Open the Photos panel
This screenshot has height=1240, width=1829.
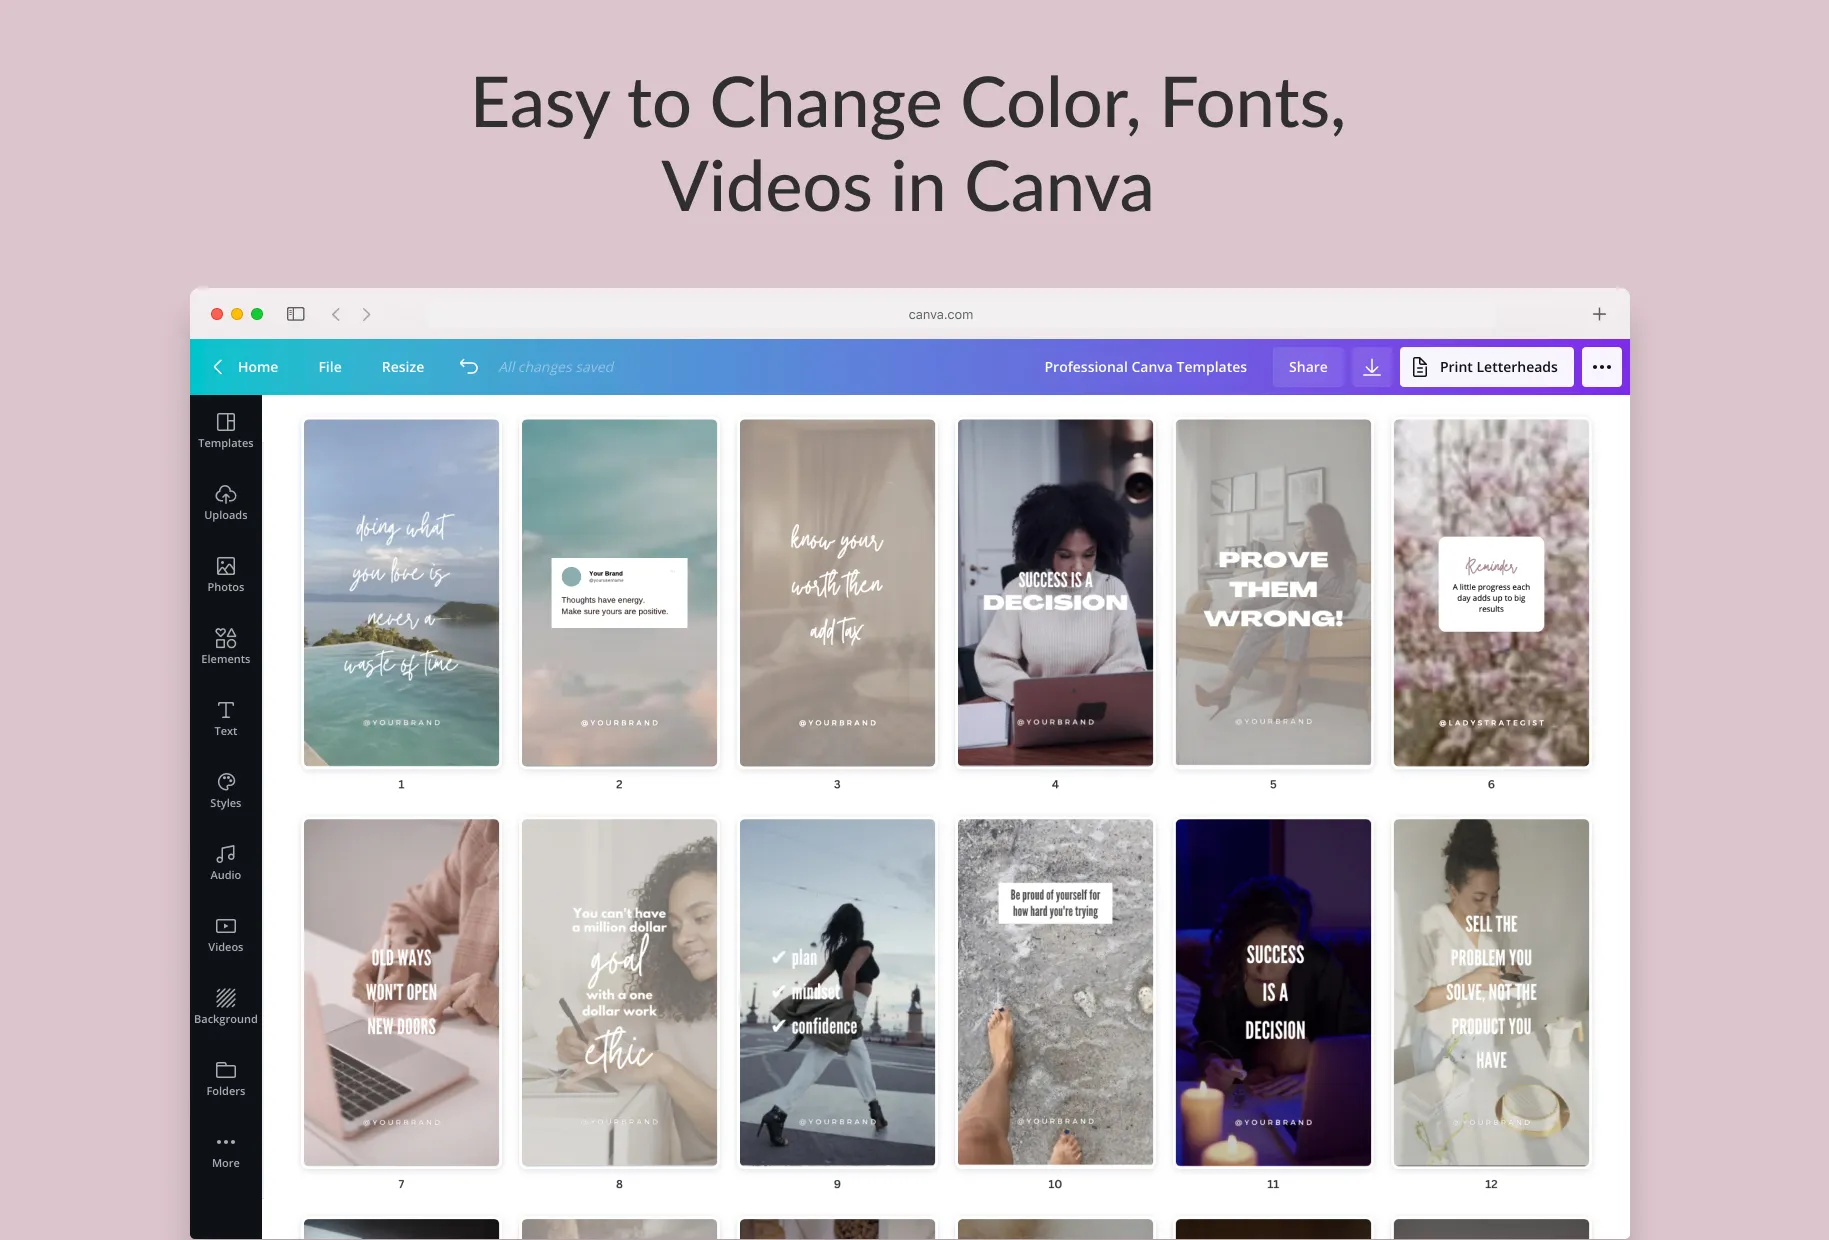click(x=226, y=575)
